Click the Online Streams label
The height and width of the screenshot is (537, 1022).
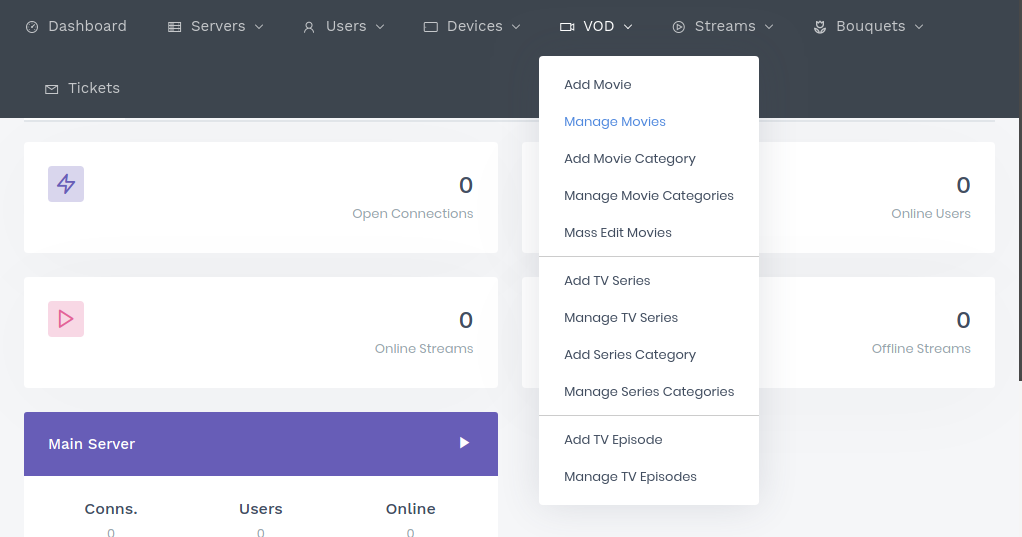pos(424,349)
